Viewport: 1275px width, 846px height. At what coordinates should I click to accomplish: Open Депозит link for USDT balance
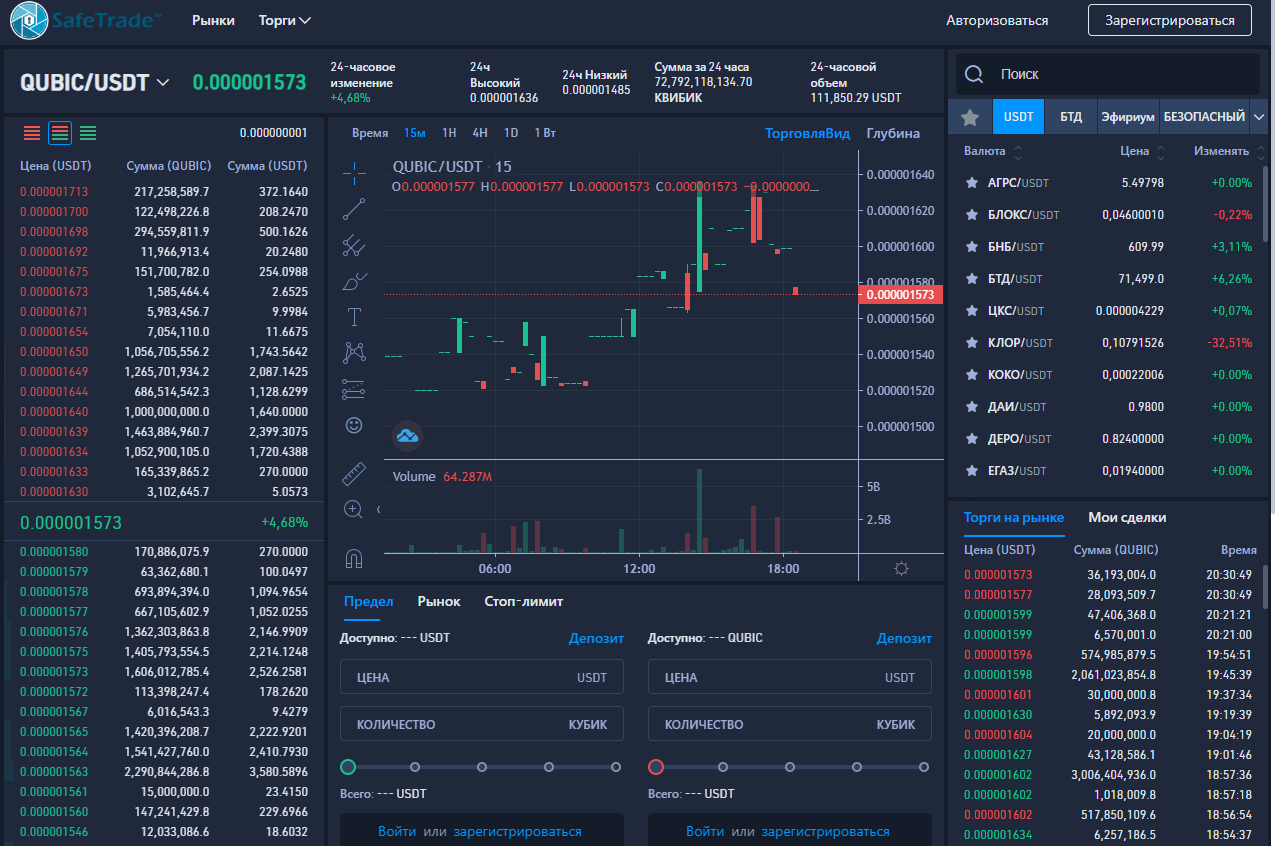click(x=597, y=638)
